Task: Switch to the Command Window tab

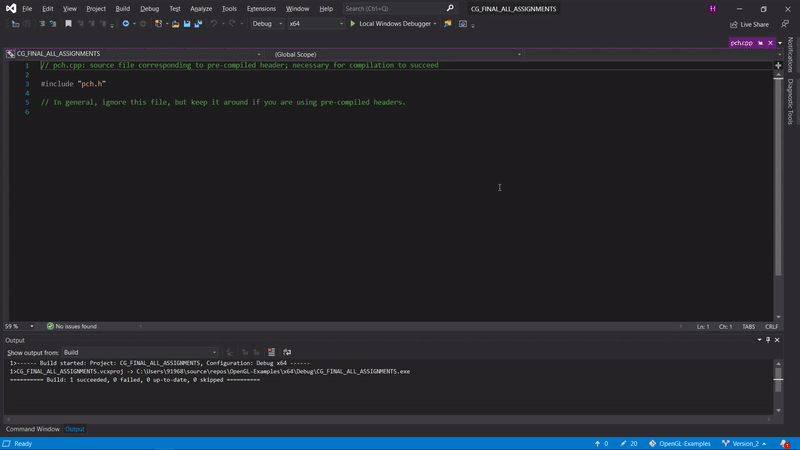Action: tap(33, 429)
